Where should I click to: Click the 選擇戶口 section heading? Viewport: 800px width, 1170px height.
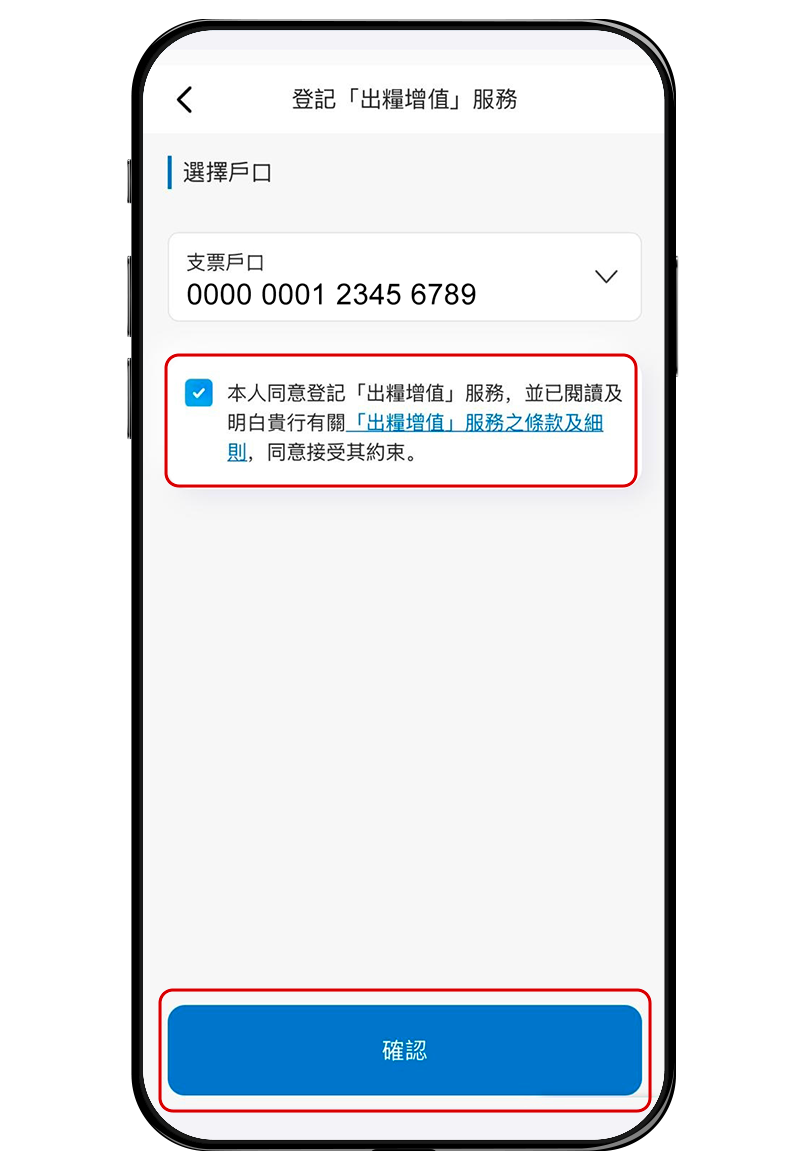click(x=228, y=172)
